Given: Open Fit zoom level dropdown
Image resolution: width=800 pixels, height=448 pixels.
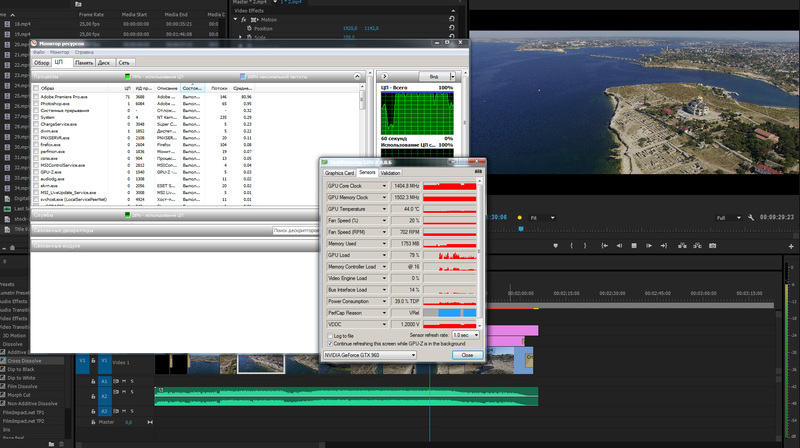Looking at the screenshot, I should 542,218.
